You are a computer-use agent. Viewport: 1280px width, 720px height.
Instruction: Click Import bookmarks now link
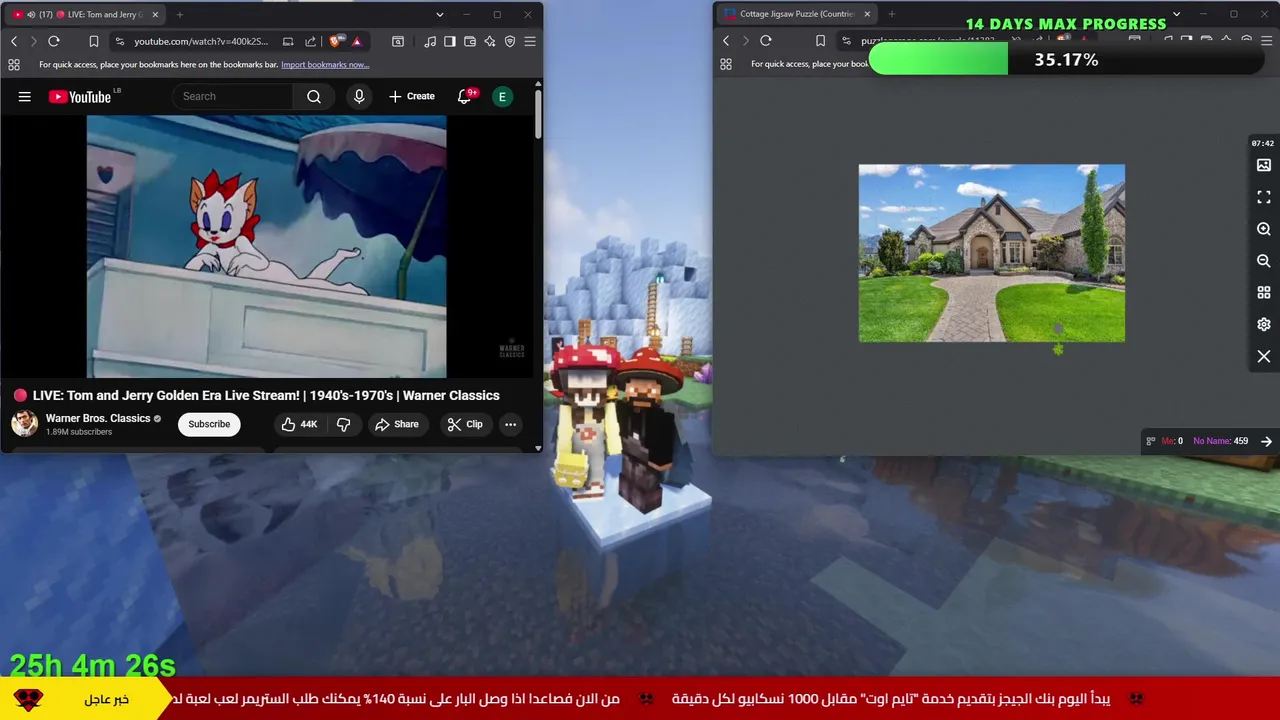click(x=325, y=64)
